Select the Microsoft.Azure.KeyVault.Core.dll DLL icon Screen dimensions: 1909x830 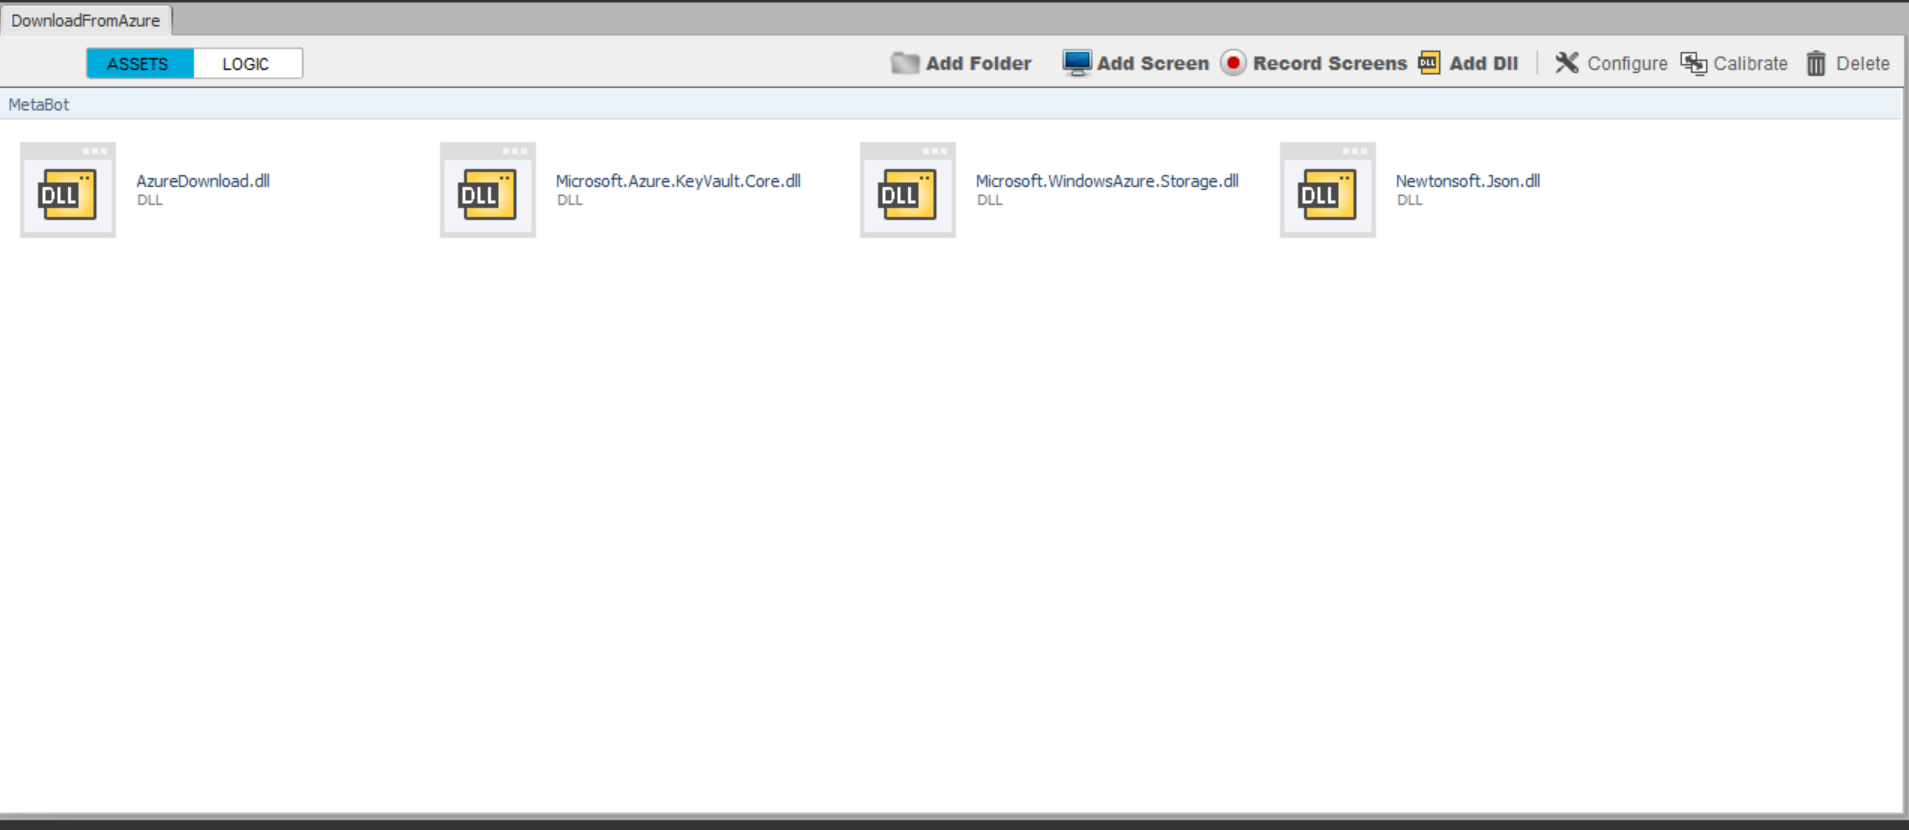point(488,190)
